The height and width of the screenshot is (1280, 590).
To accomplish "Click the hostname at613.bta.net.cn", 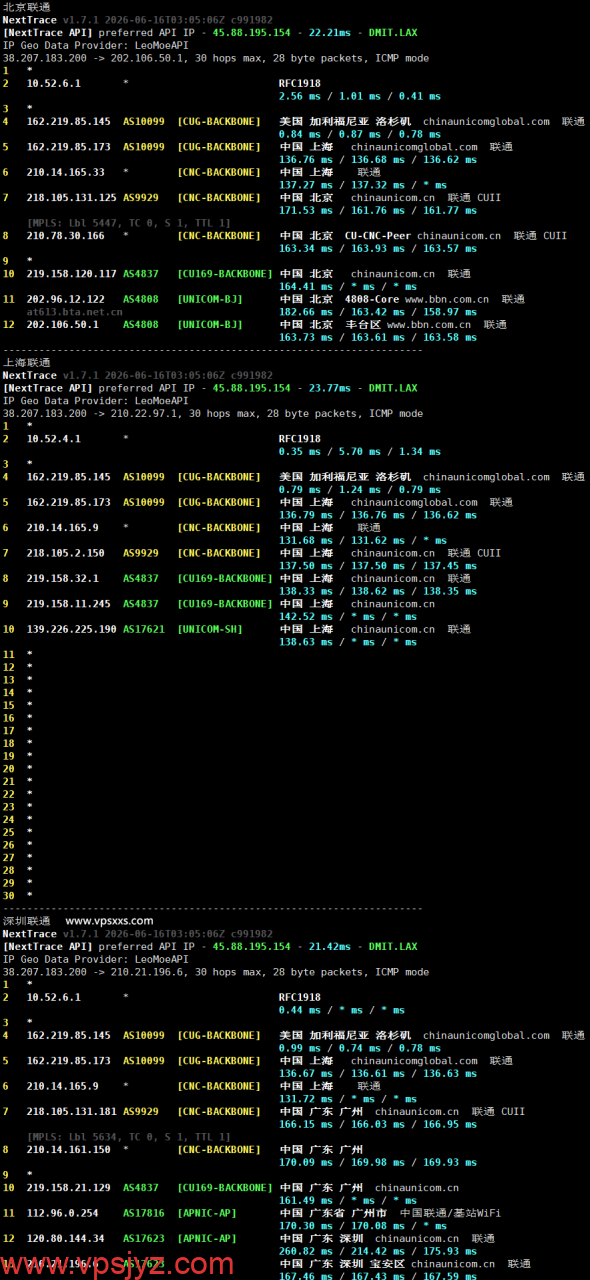I will (x=75, y=312).
